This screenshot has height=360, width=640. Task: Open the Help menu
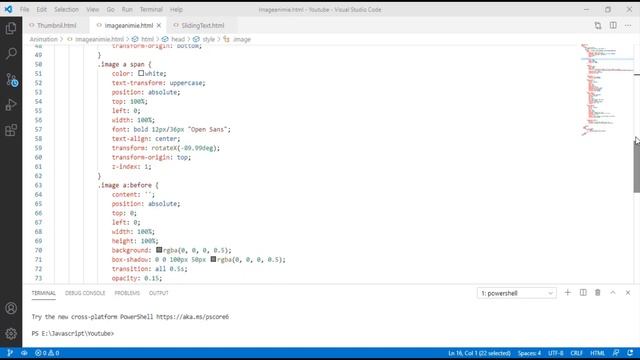(176, 9)
